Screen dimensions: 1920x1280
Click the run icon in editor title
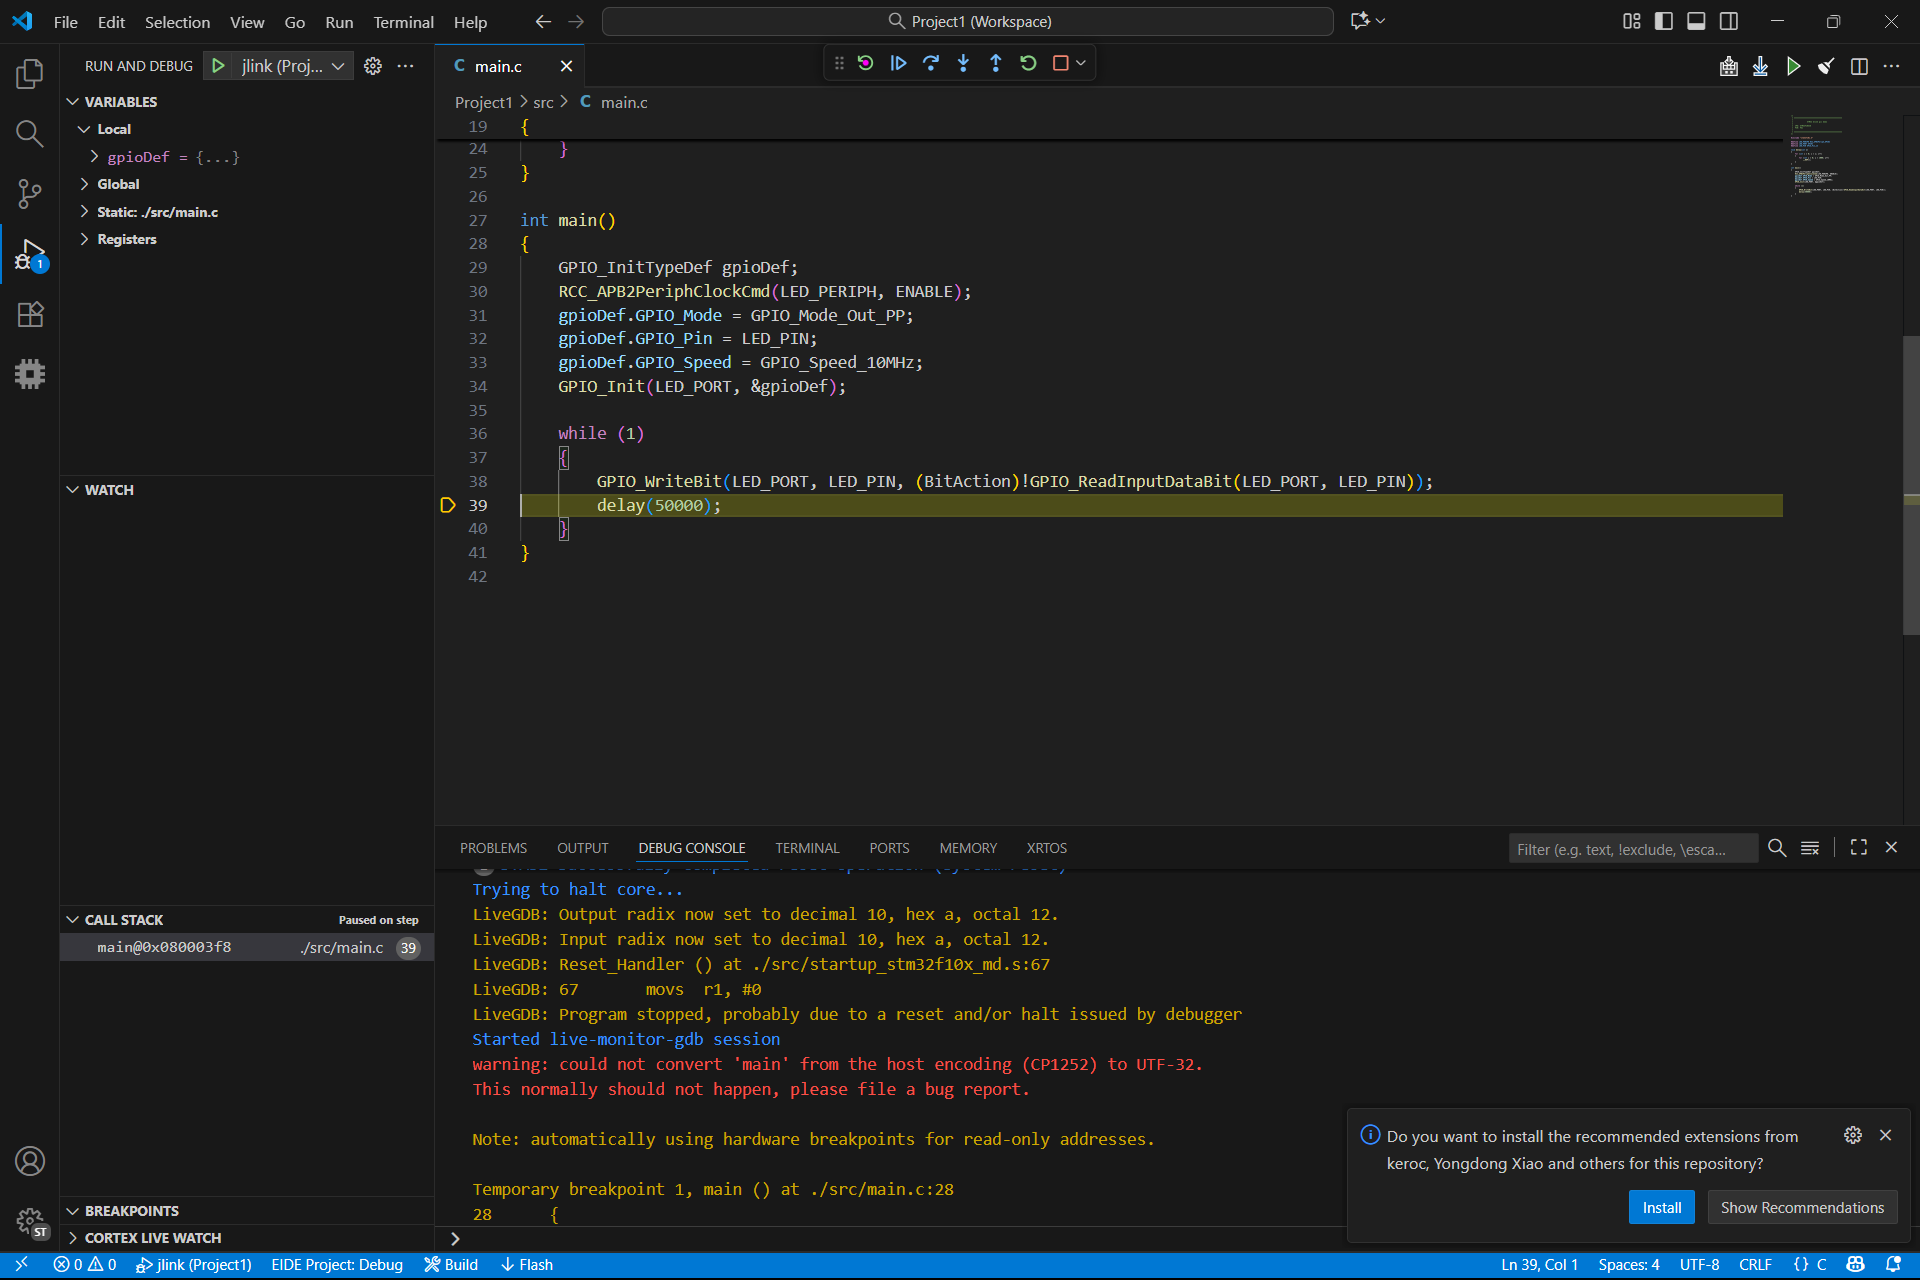point(1794,66)
